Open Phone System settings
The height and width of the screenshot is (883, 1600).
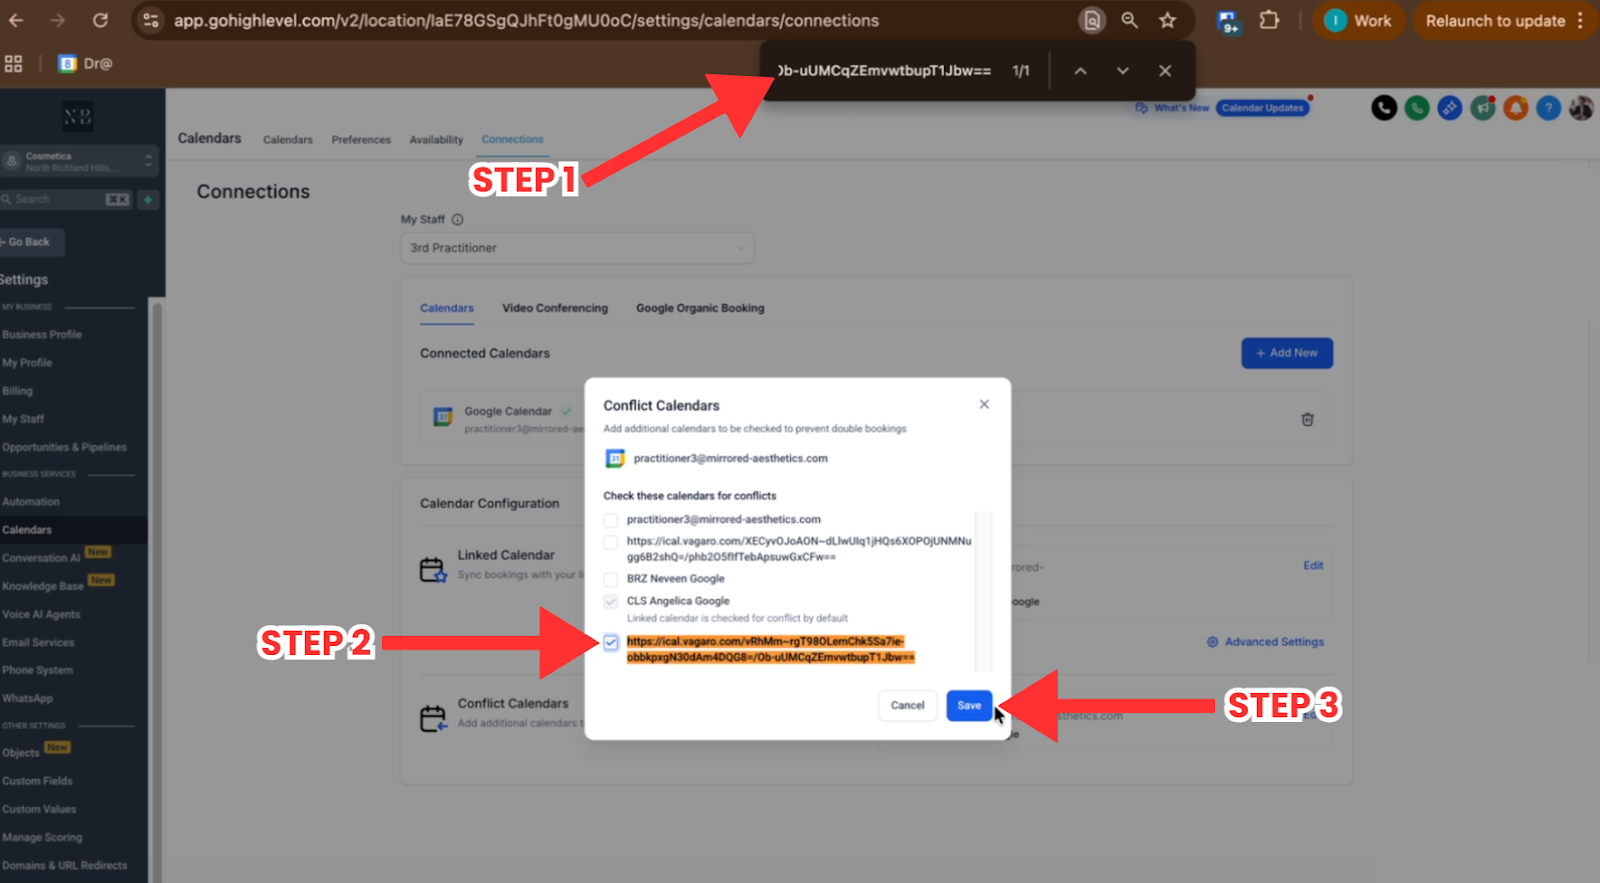37,670
